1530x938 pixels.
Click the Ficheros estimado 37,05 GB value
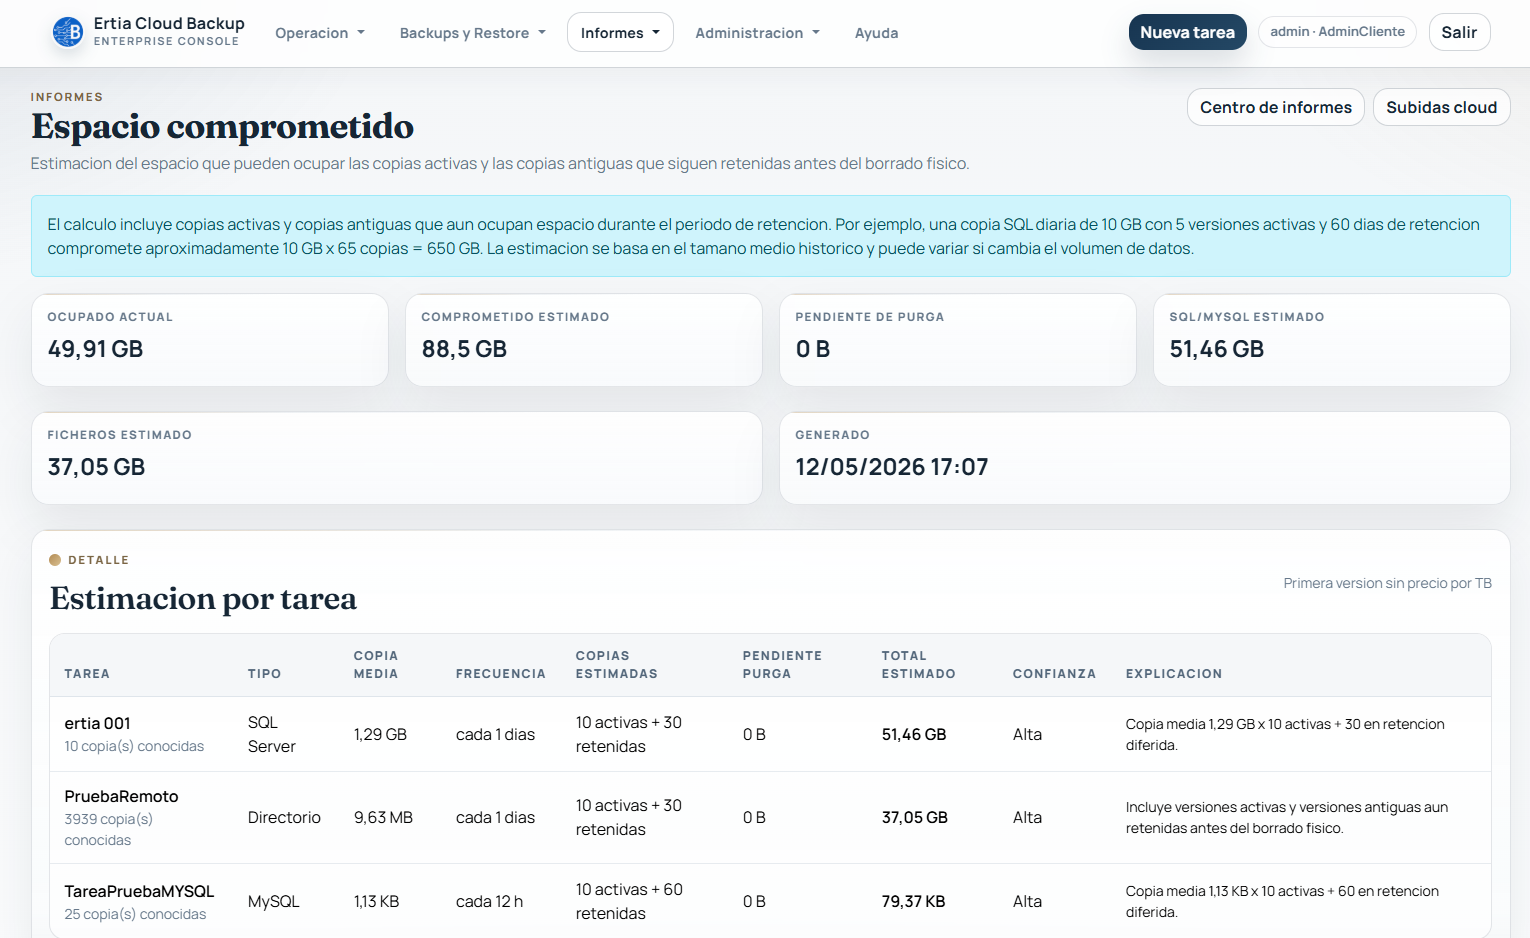pos(96,467)
